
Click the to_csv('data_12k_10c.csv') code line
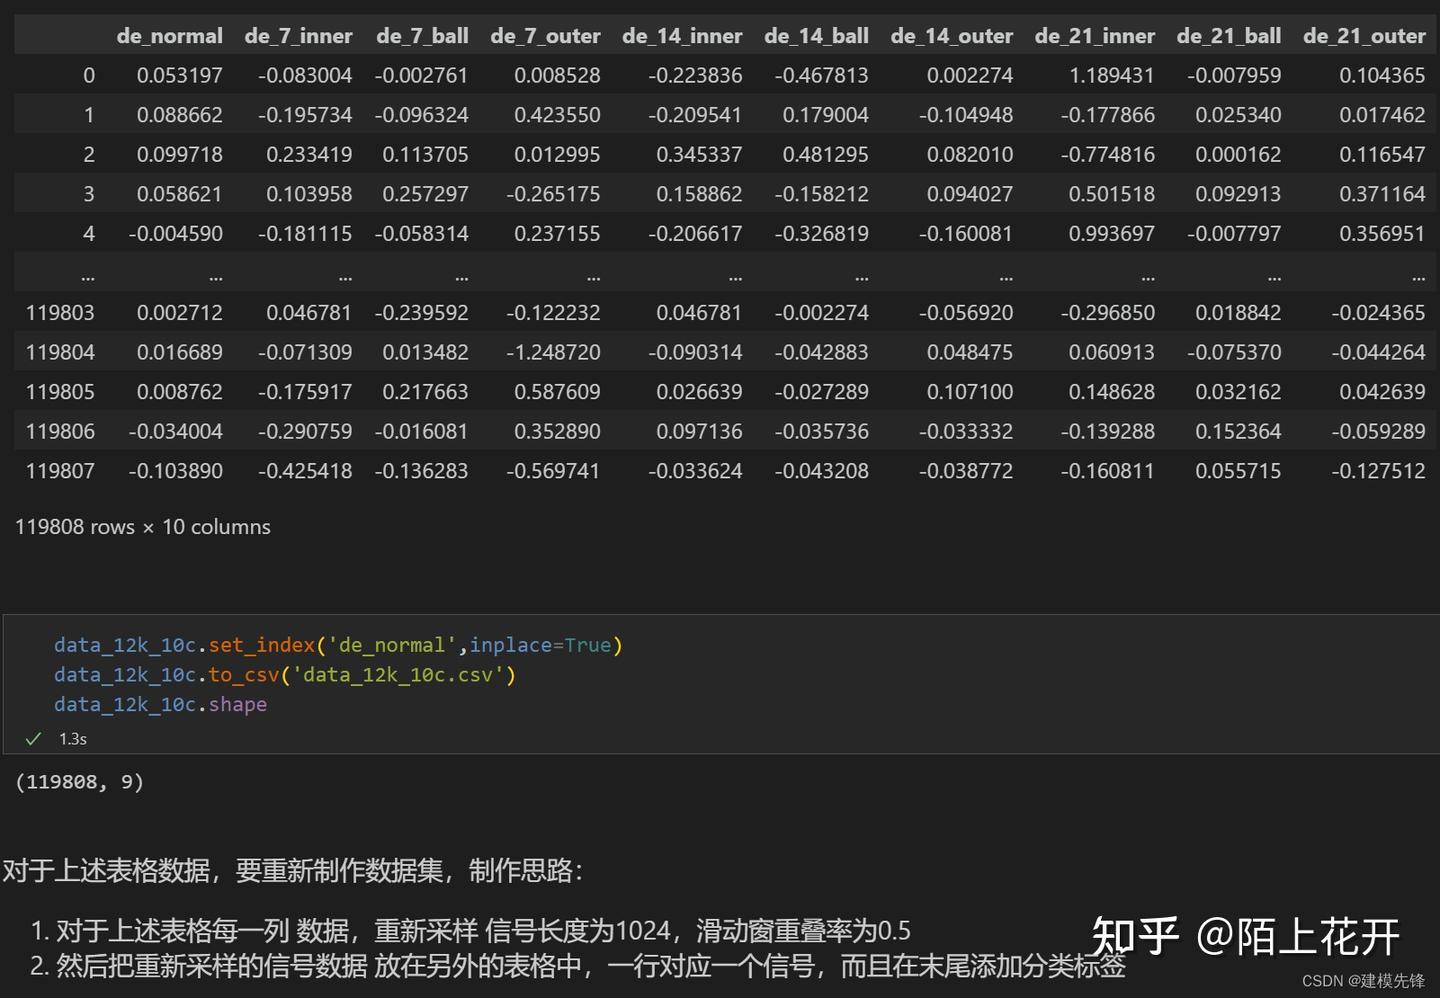(x=285, y=675)
